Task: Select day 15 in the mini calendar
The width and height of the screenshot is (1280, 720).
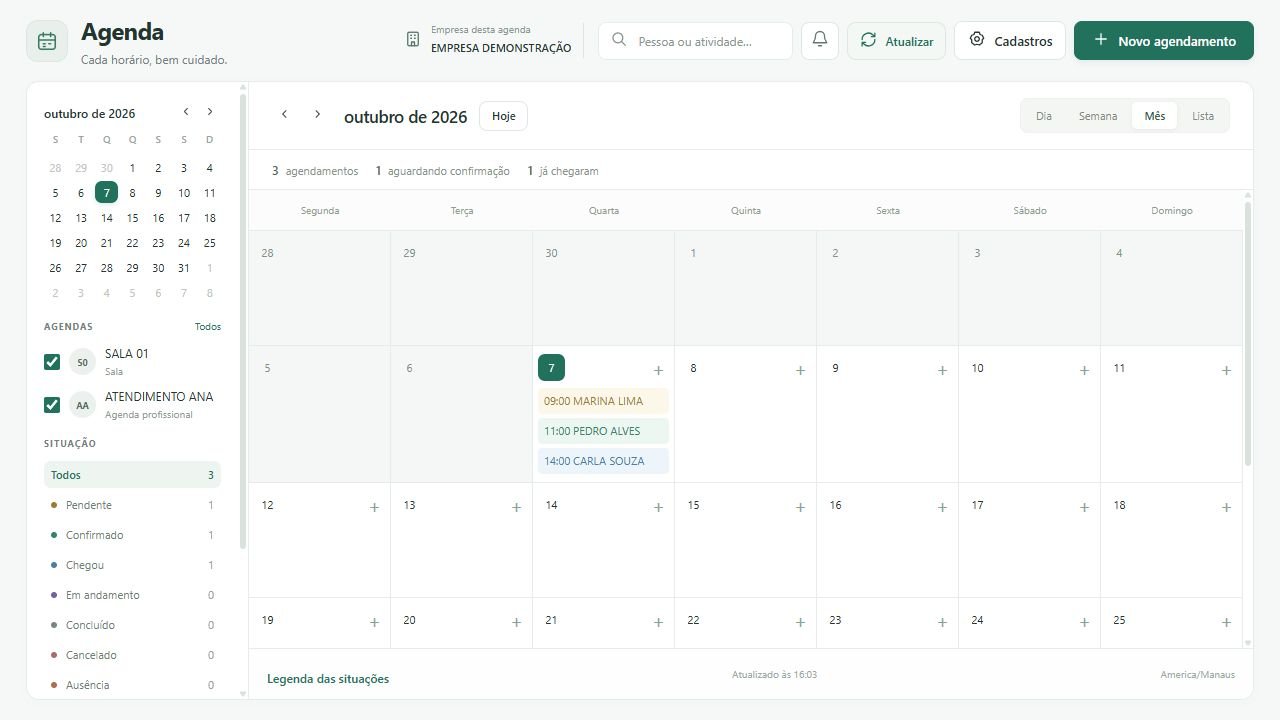Action: [132, 218]
